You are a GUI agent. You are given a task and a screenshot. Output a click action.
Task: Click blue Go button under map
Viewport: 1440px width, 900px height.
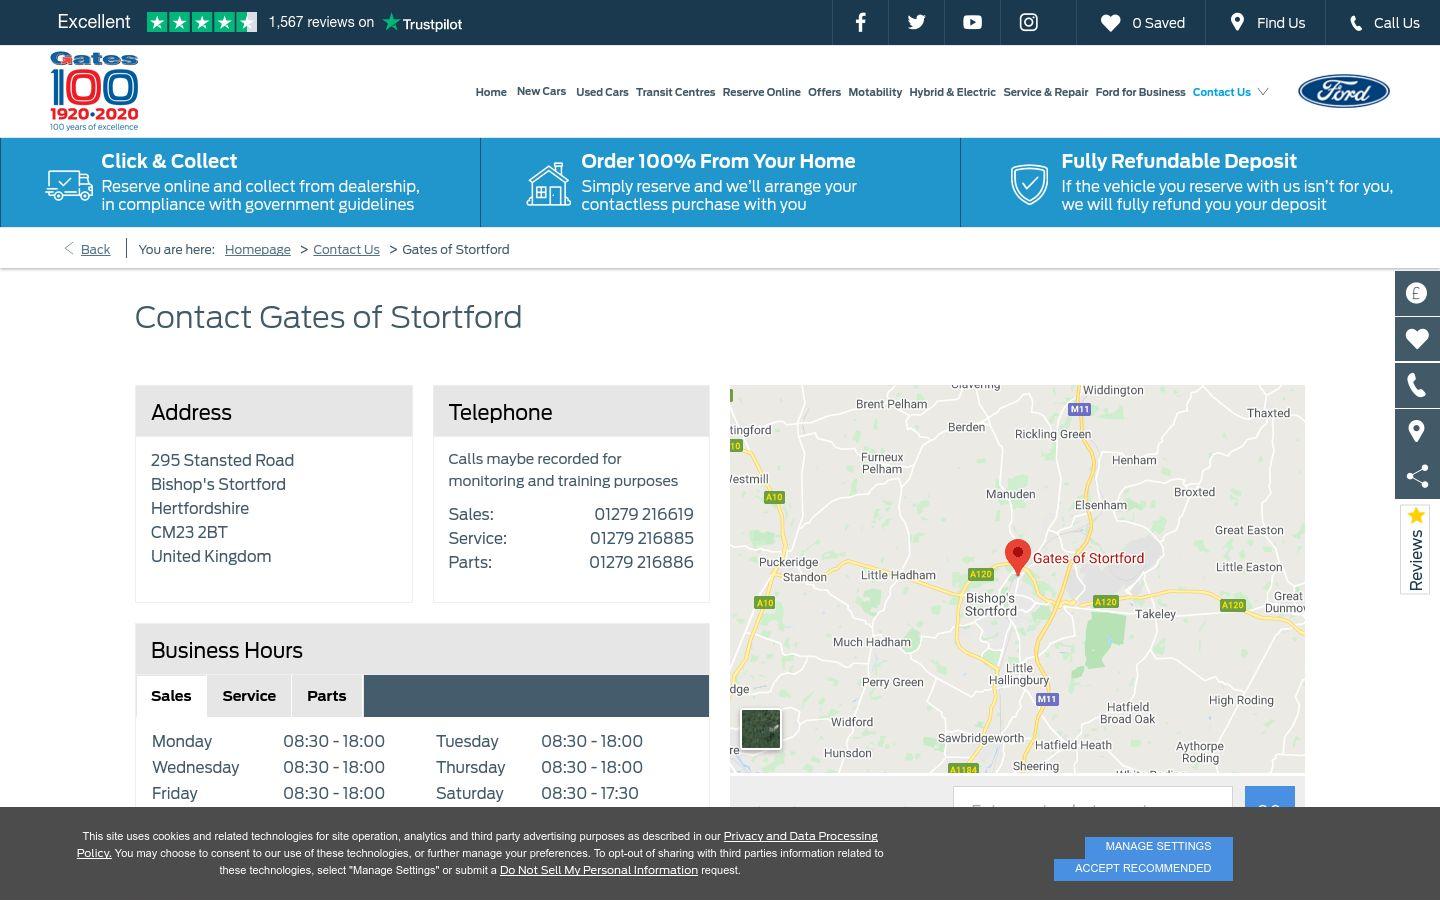click(1269, 798)
